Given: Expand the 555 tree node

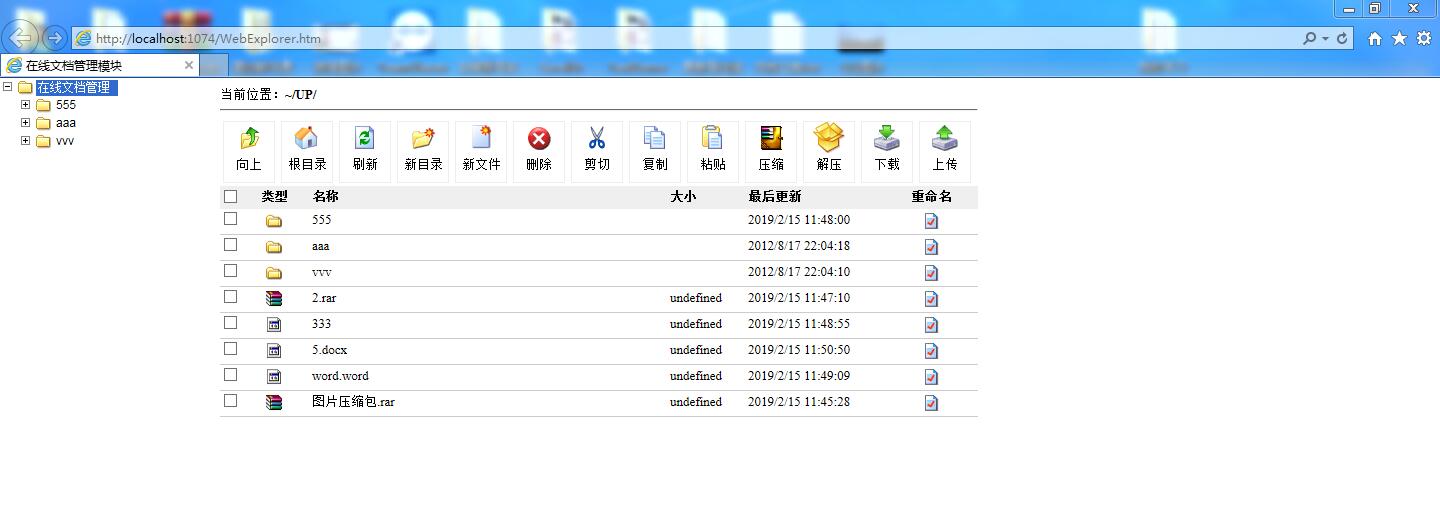Looking at the screenshot, I should (26, 105).
